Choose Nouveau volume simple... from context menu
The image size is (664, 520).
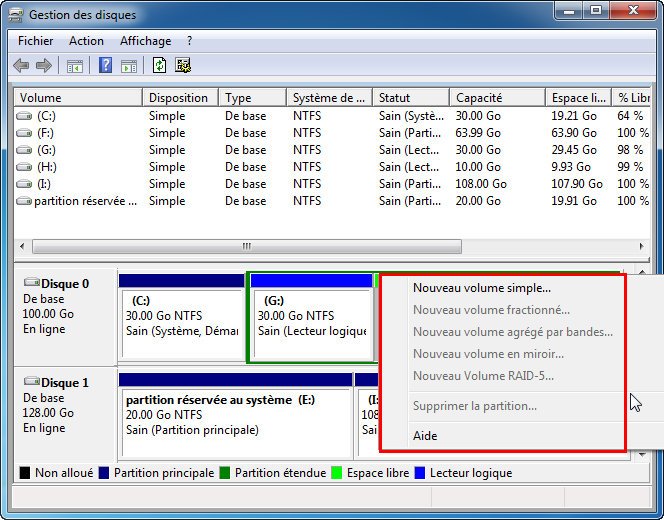(x=482, y=288)
